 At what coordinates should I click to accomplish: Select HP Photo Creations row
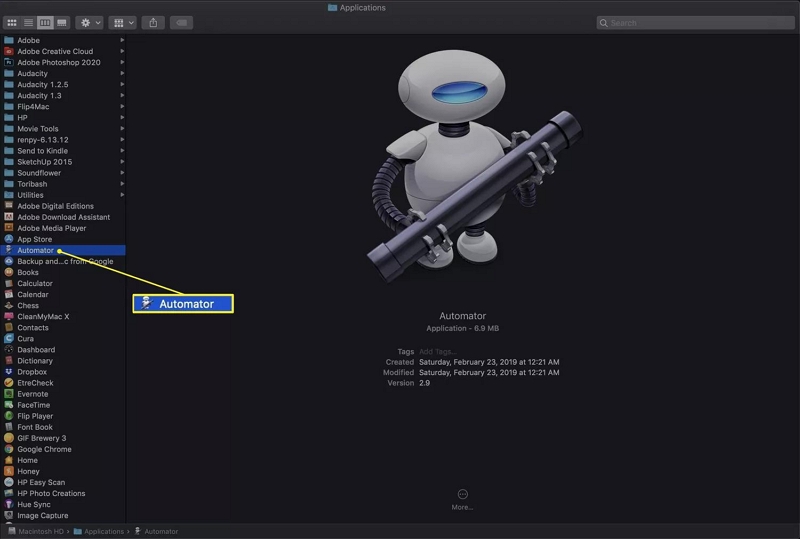tap(63, 493)
